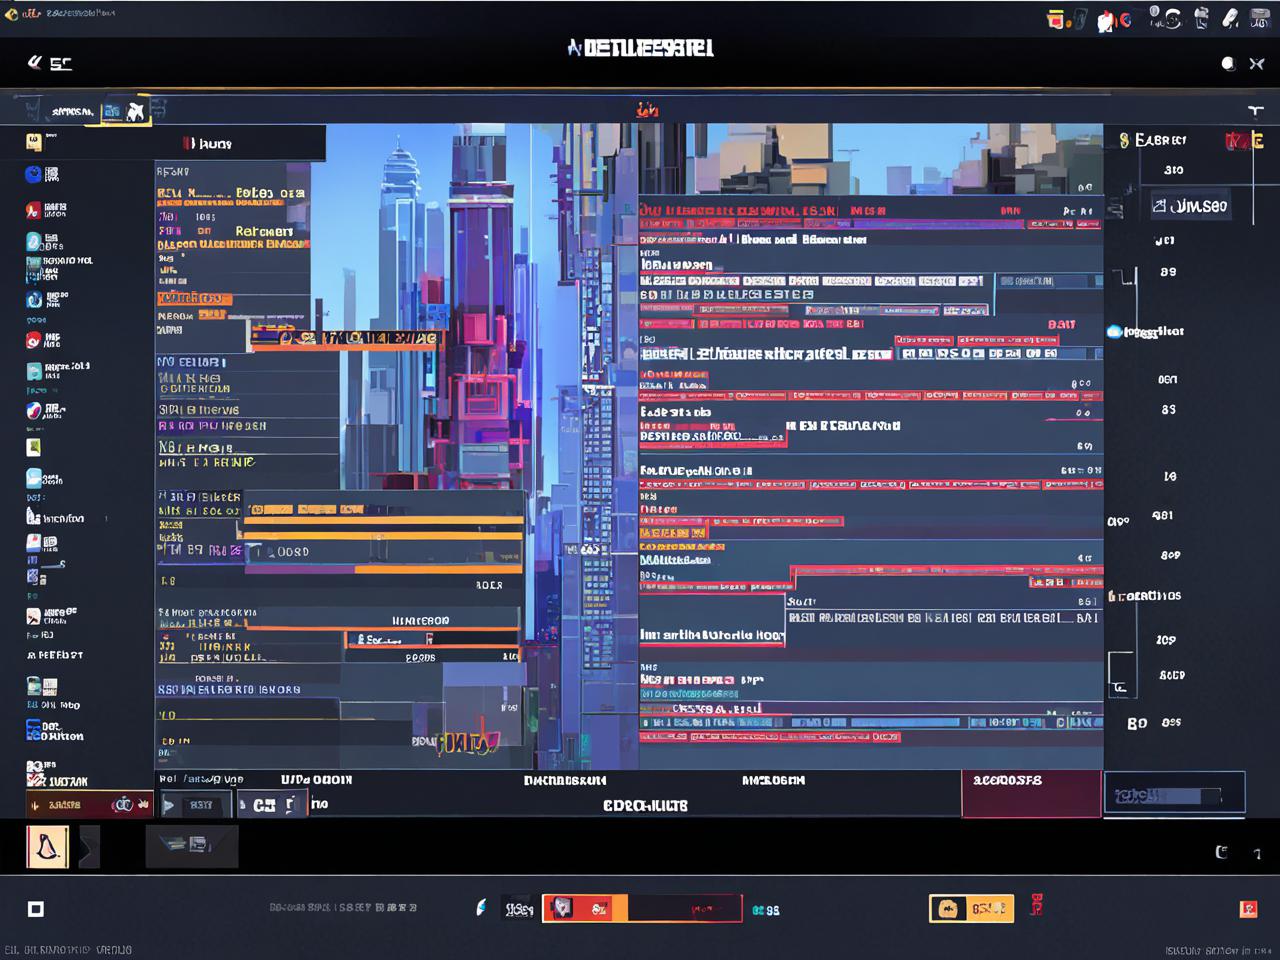Image resolution: width=1280 pixels, height=960 pixels.
Task: Click the back arrow icon at top left
Action: click(35, 63)
